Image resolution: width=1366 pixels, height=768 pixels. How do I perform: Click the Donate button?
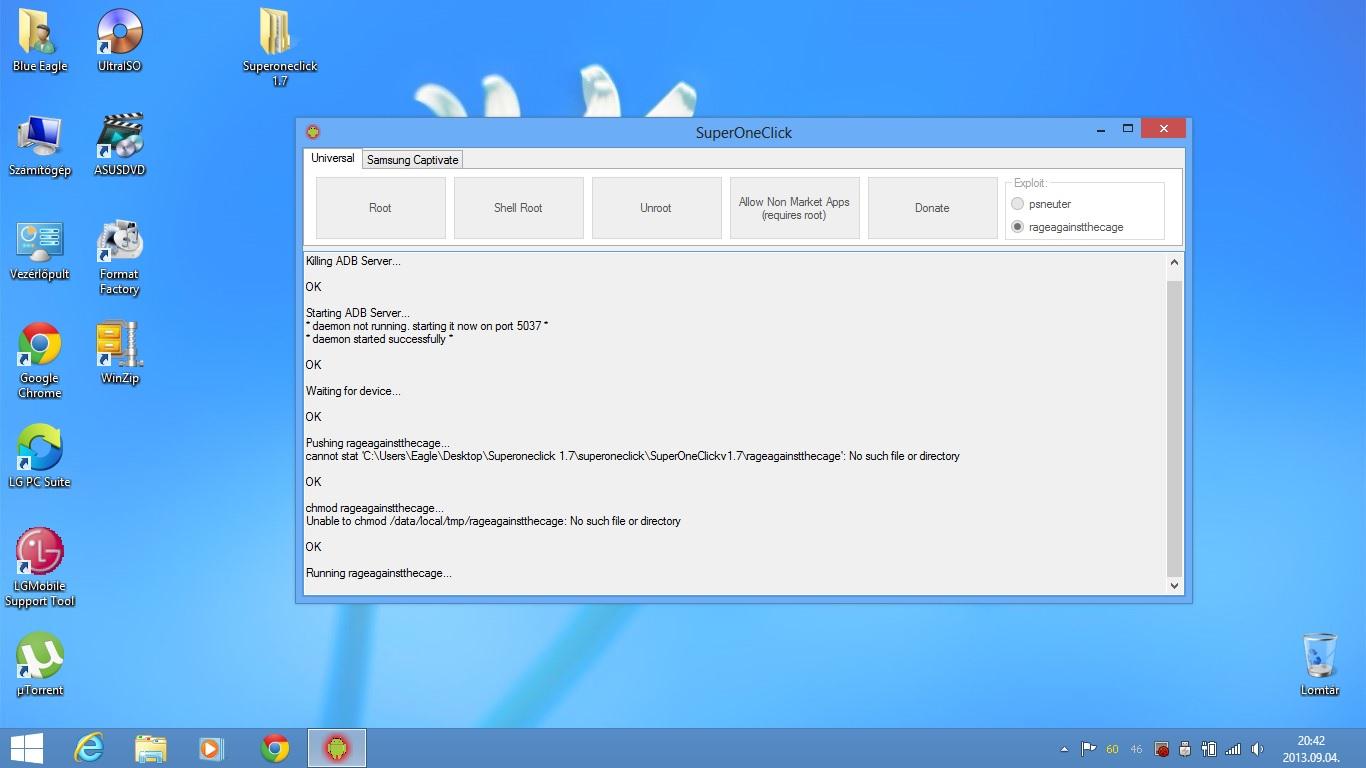click(932, 208)
